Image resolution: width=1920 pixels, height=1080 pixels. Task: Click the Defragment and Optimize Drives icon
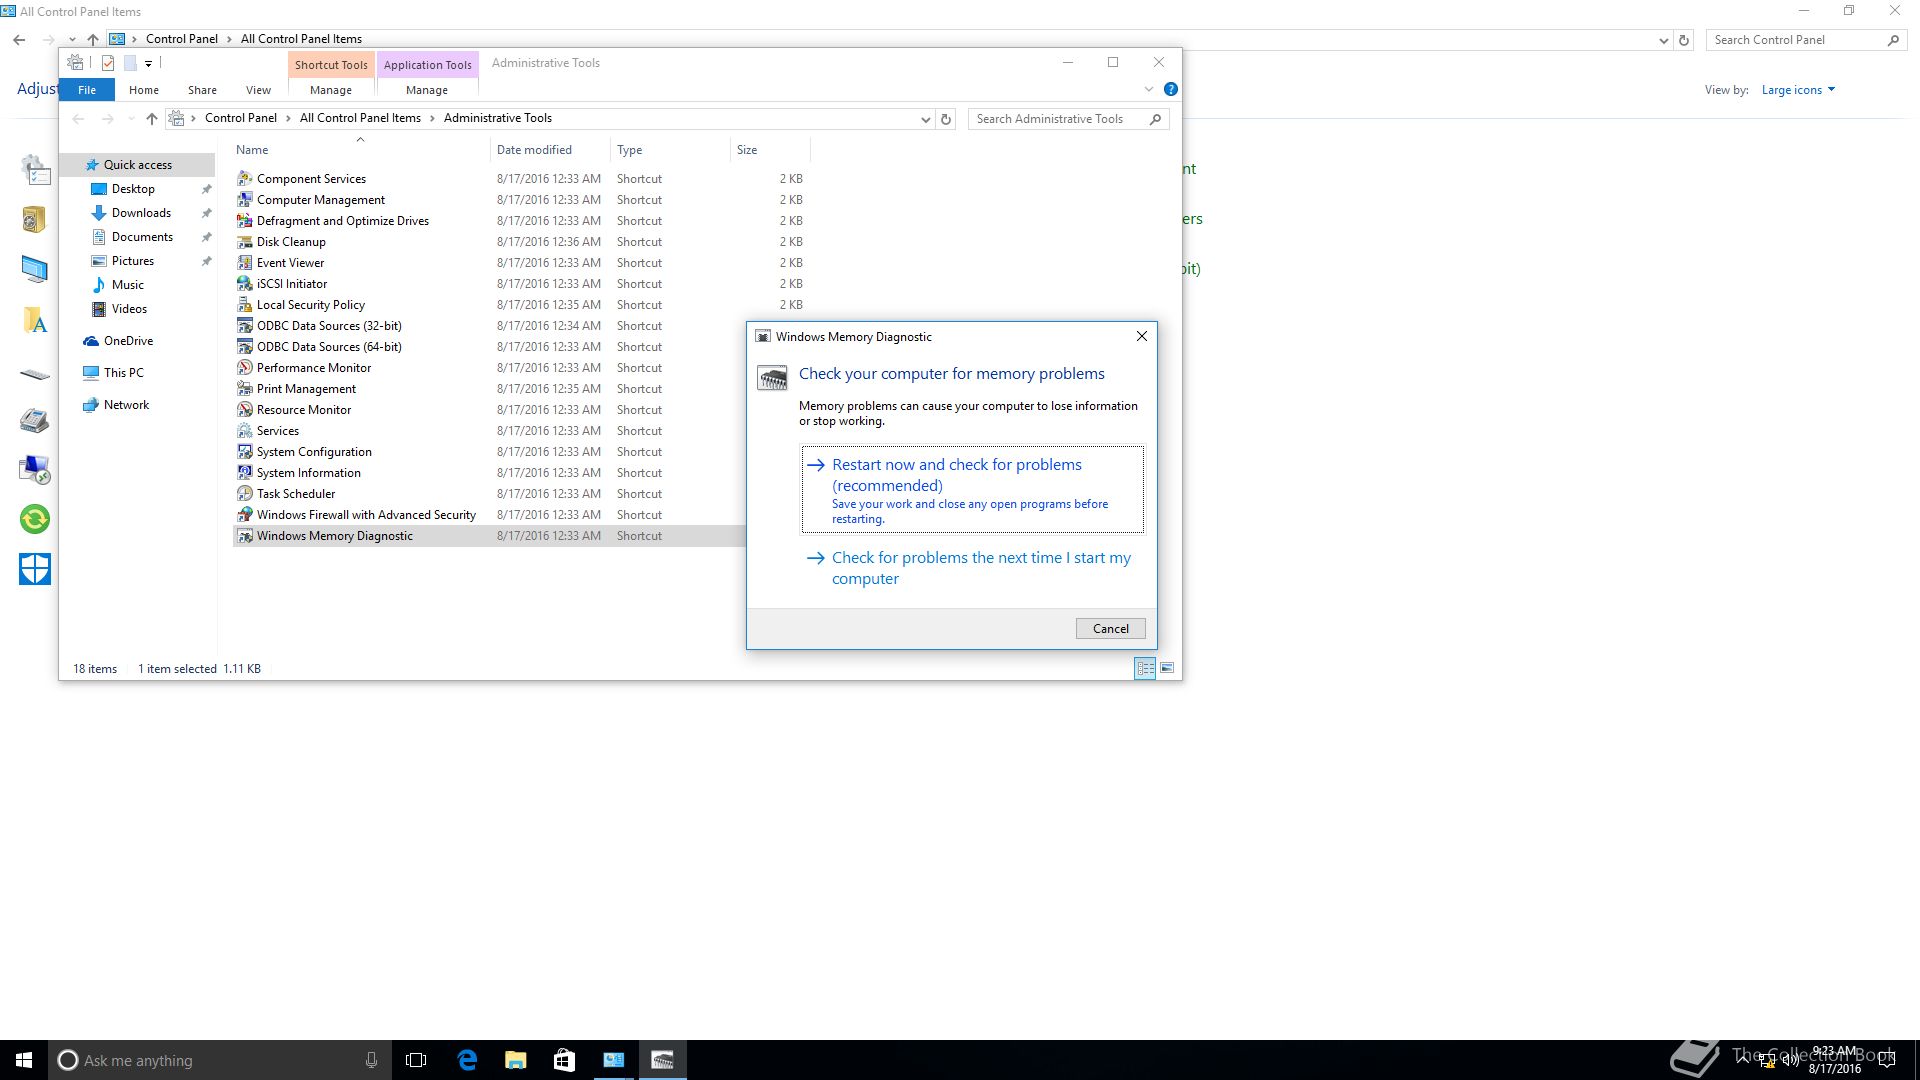point(244,220)
